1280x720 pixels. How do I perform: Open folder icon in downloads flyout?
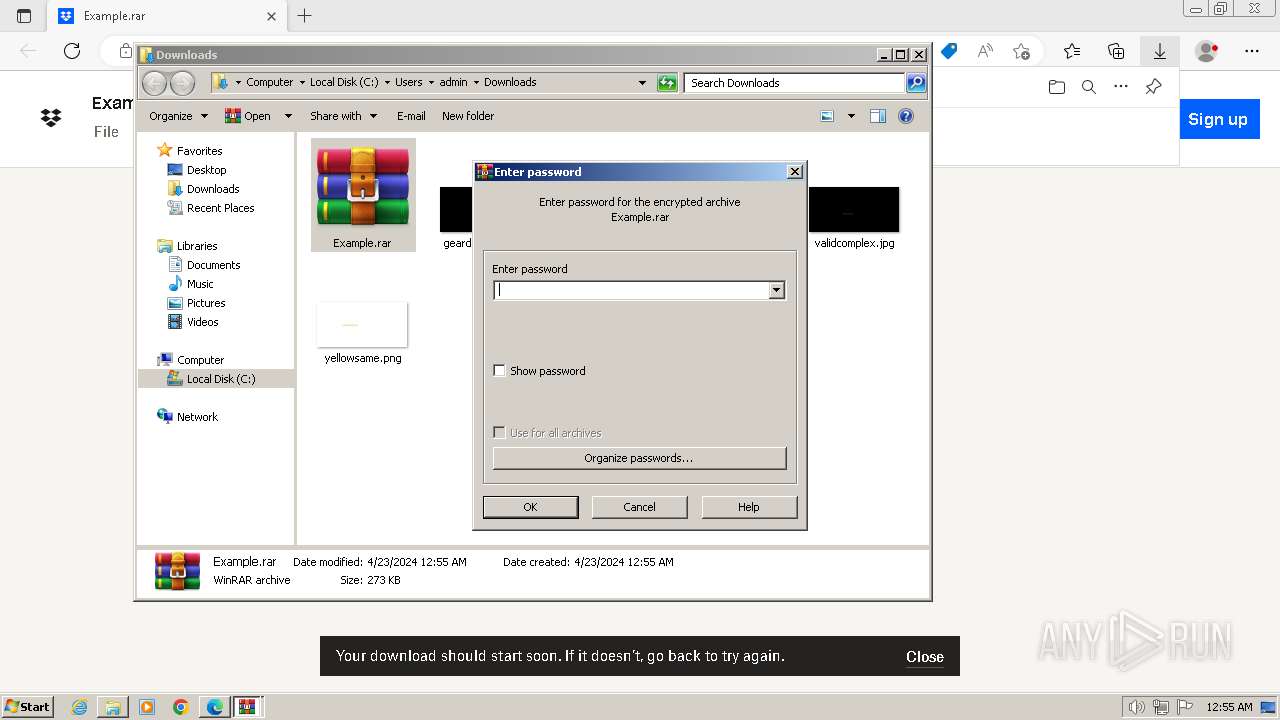pyautogui.click(x=1057, y=87)
